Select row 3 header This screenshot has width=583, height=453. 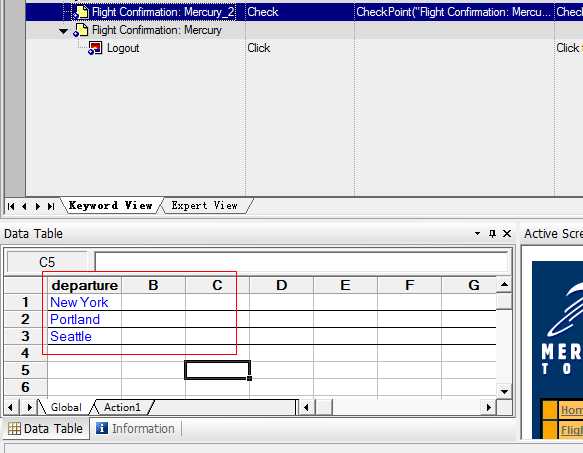pos(25,336)
